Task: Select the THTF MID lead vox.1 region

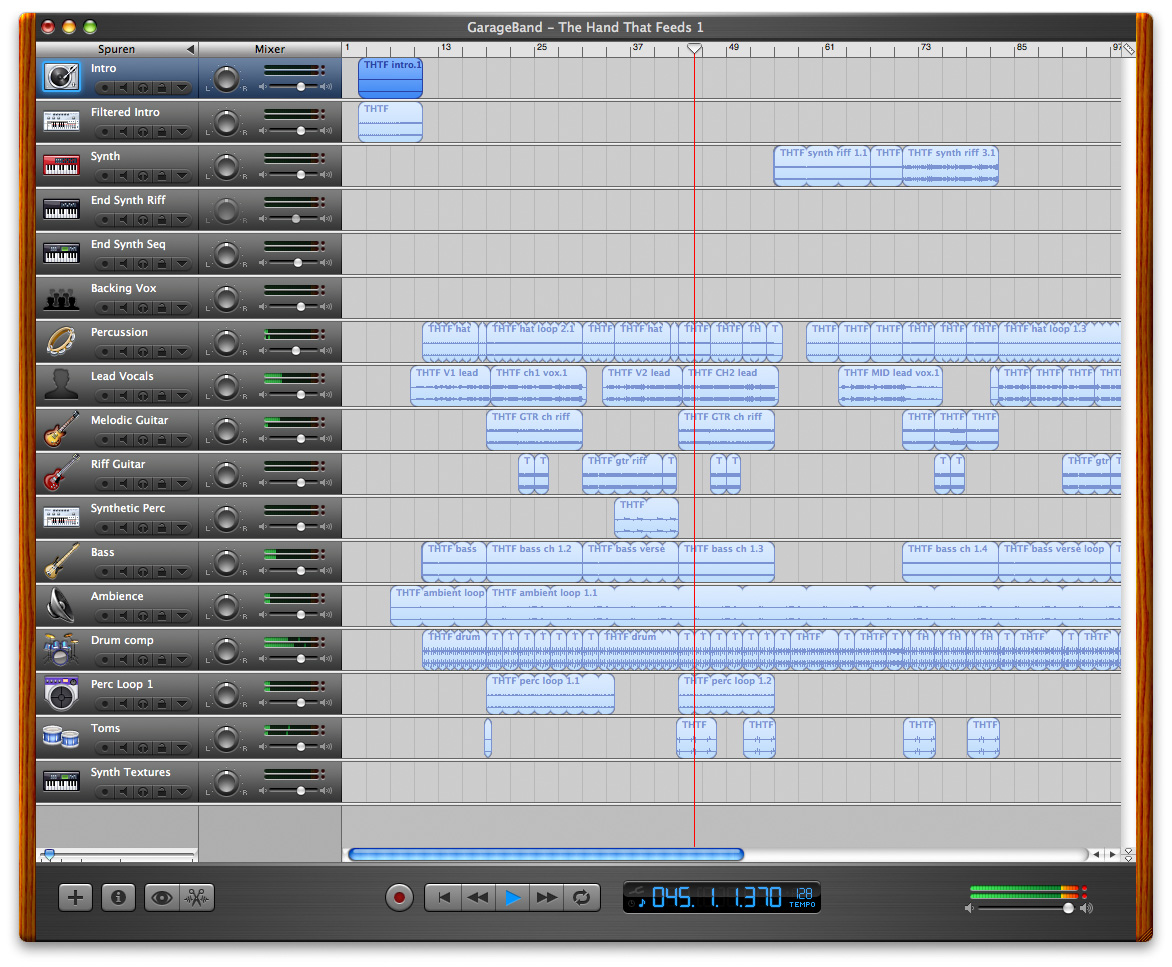Action: (x=890, y=386)
